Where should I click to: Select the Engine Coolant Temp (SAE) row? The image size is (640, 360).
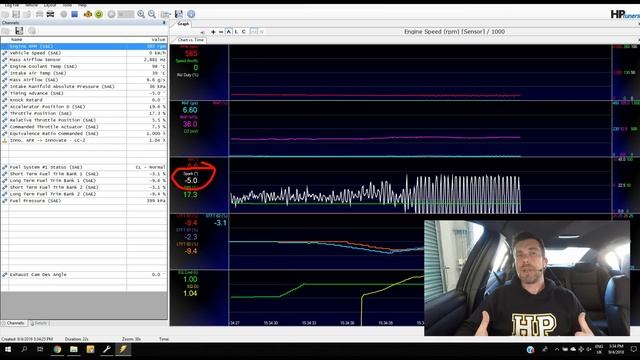[84, 66]
